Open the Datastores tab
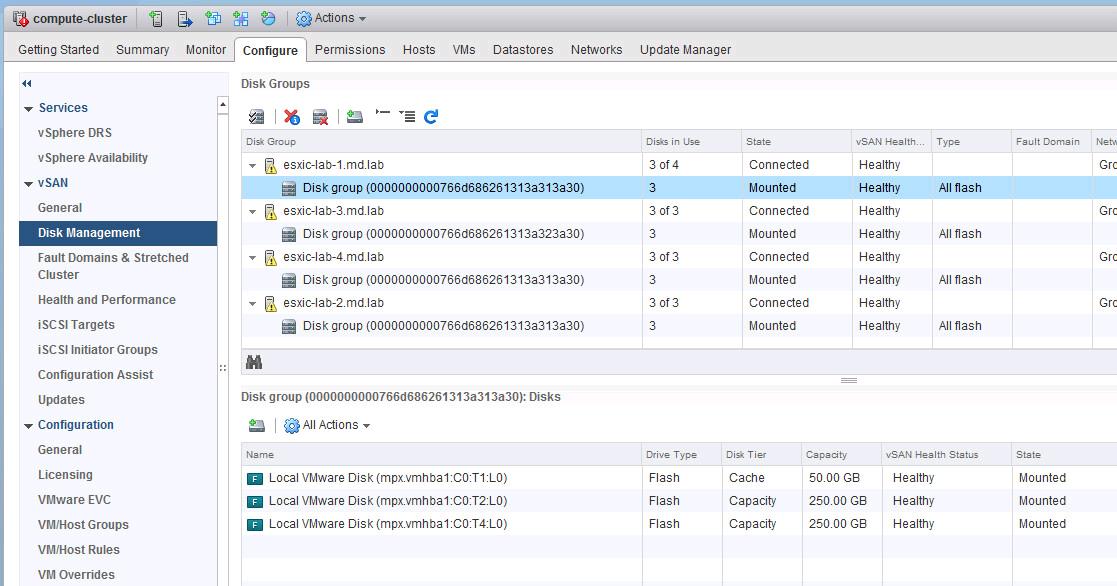 (523, 50)
